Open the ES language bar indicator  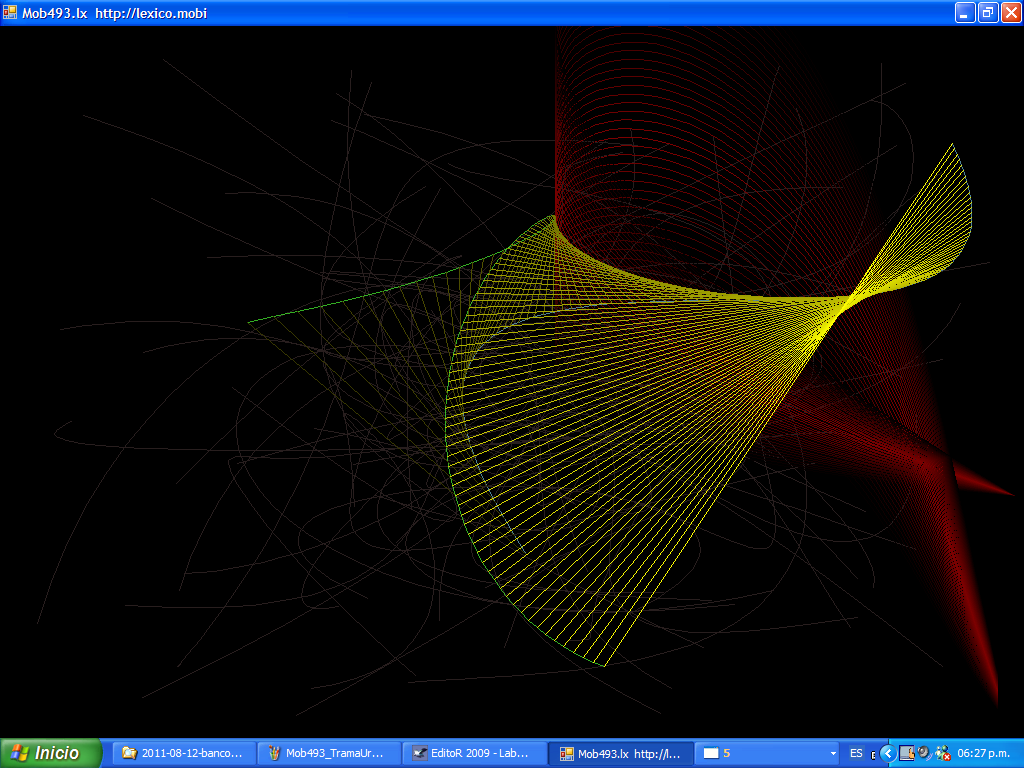(856, 753)
